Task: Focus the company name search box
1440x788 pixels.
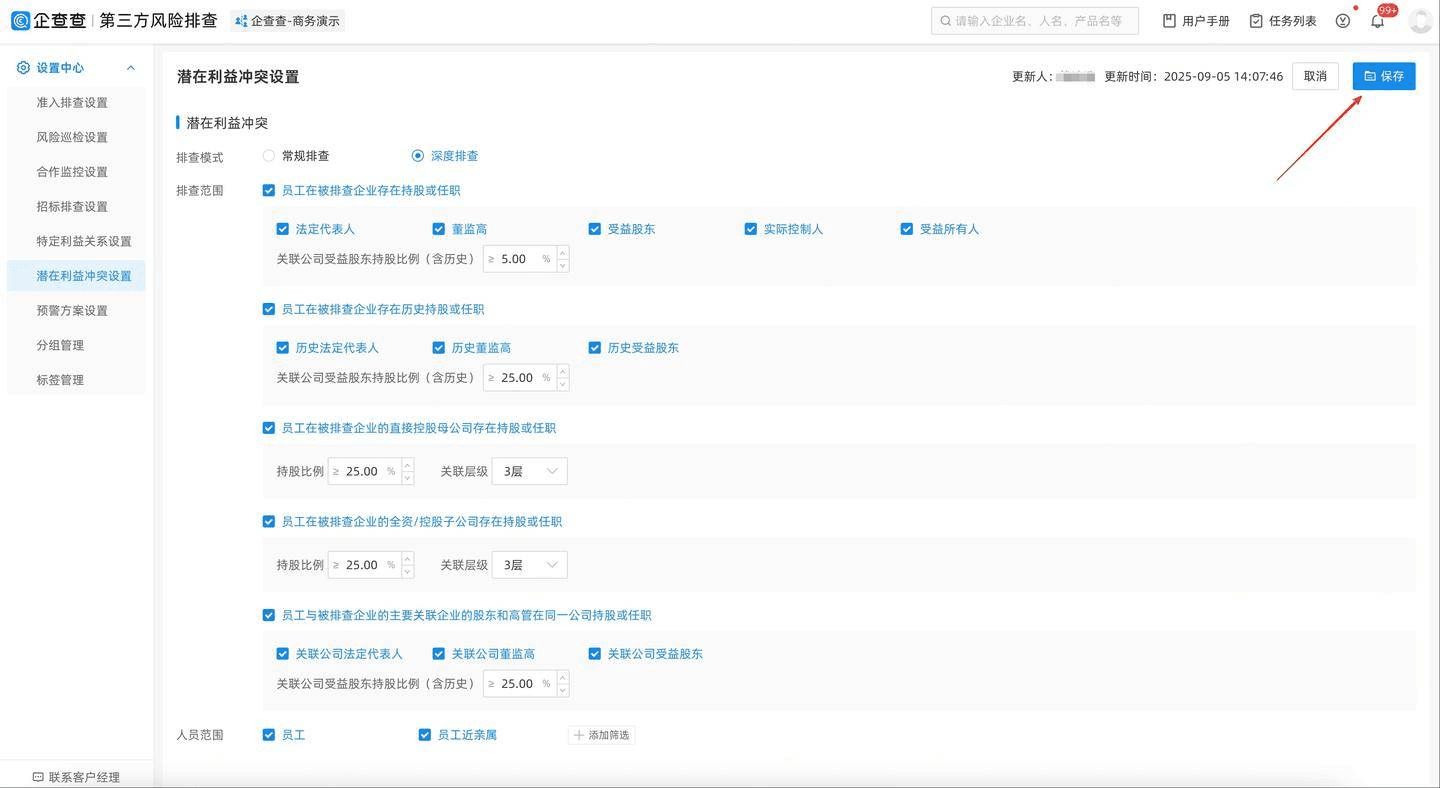Action: (1035, 21)
